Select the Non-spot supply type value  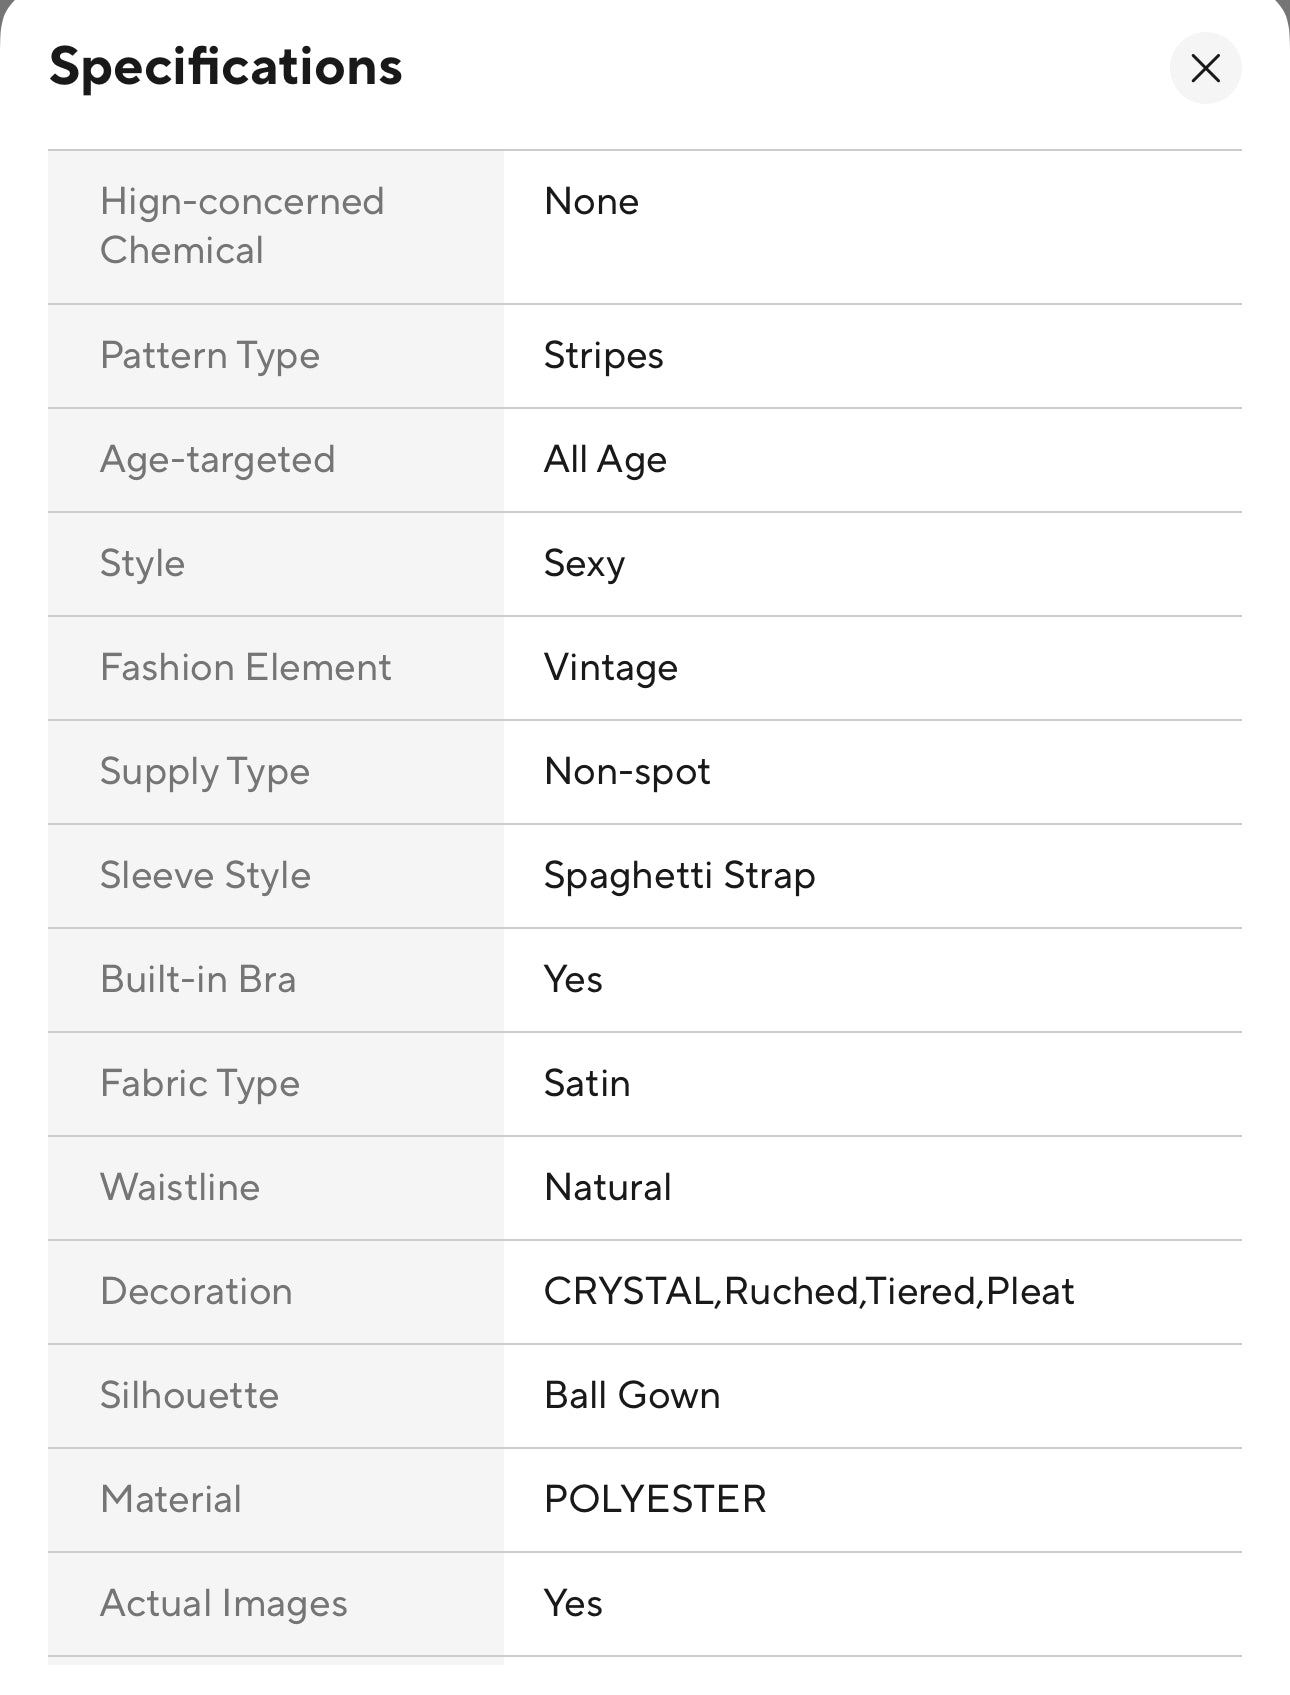point(627,772)
